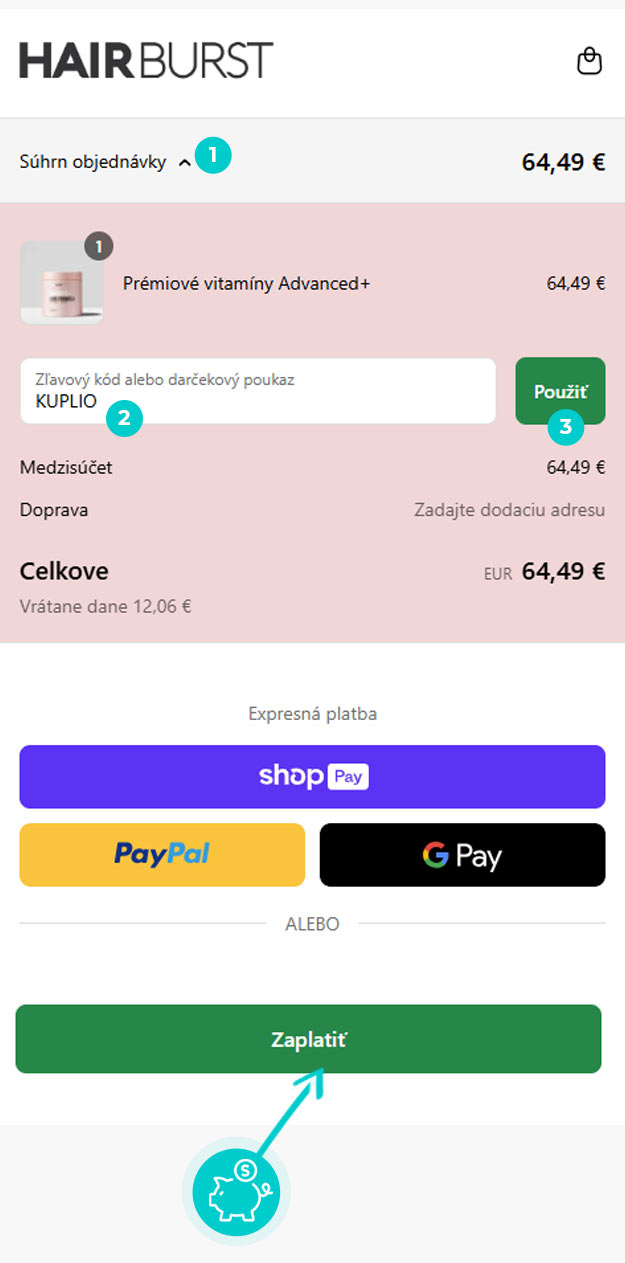Click the Zadajte dodaciu adresu shipping text
The width and height of the screenshot is (625, 1263).
click(509, 510)
